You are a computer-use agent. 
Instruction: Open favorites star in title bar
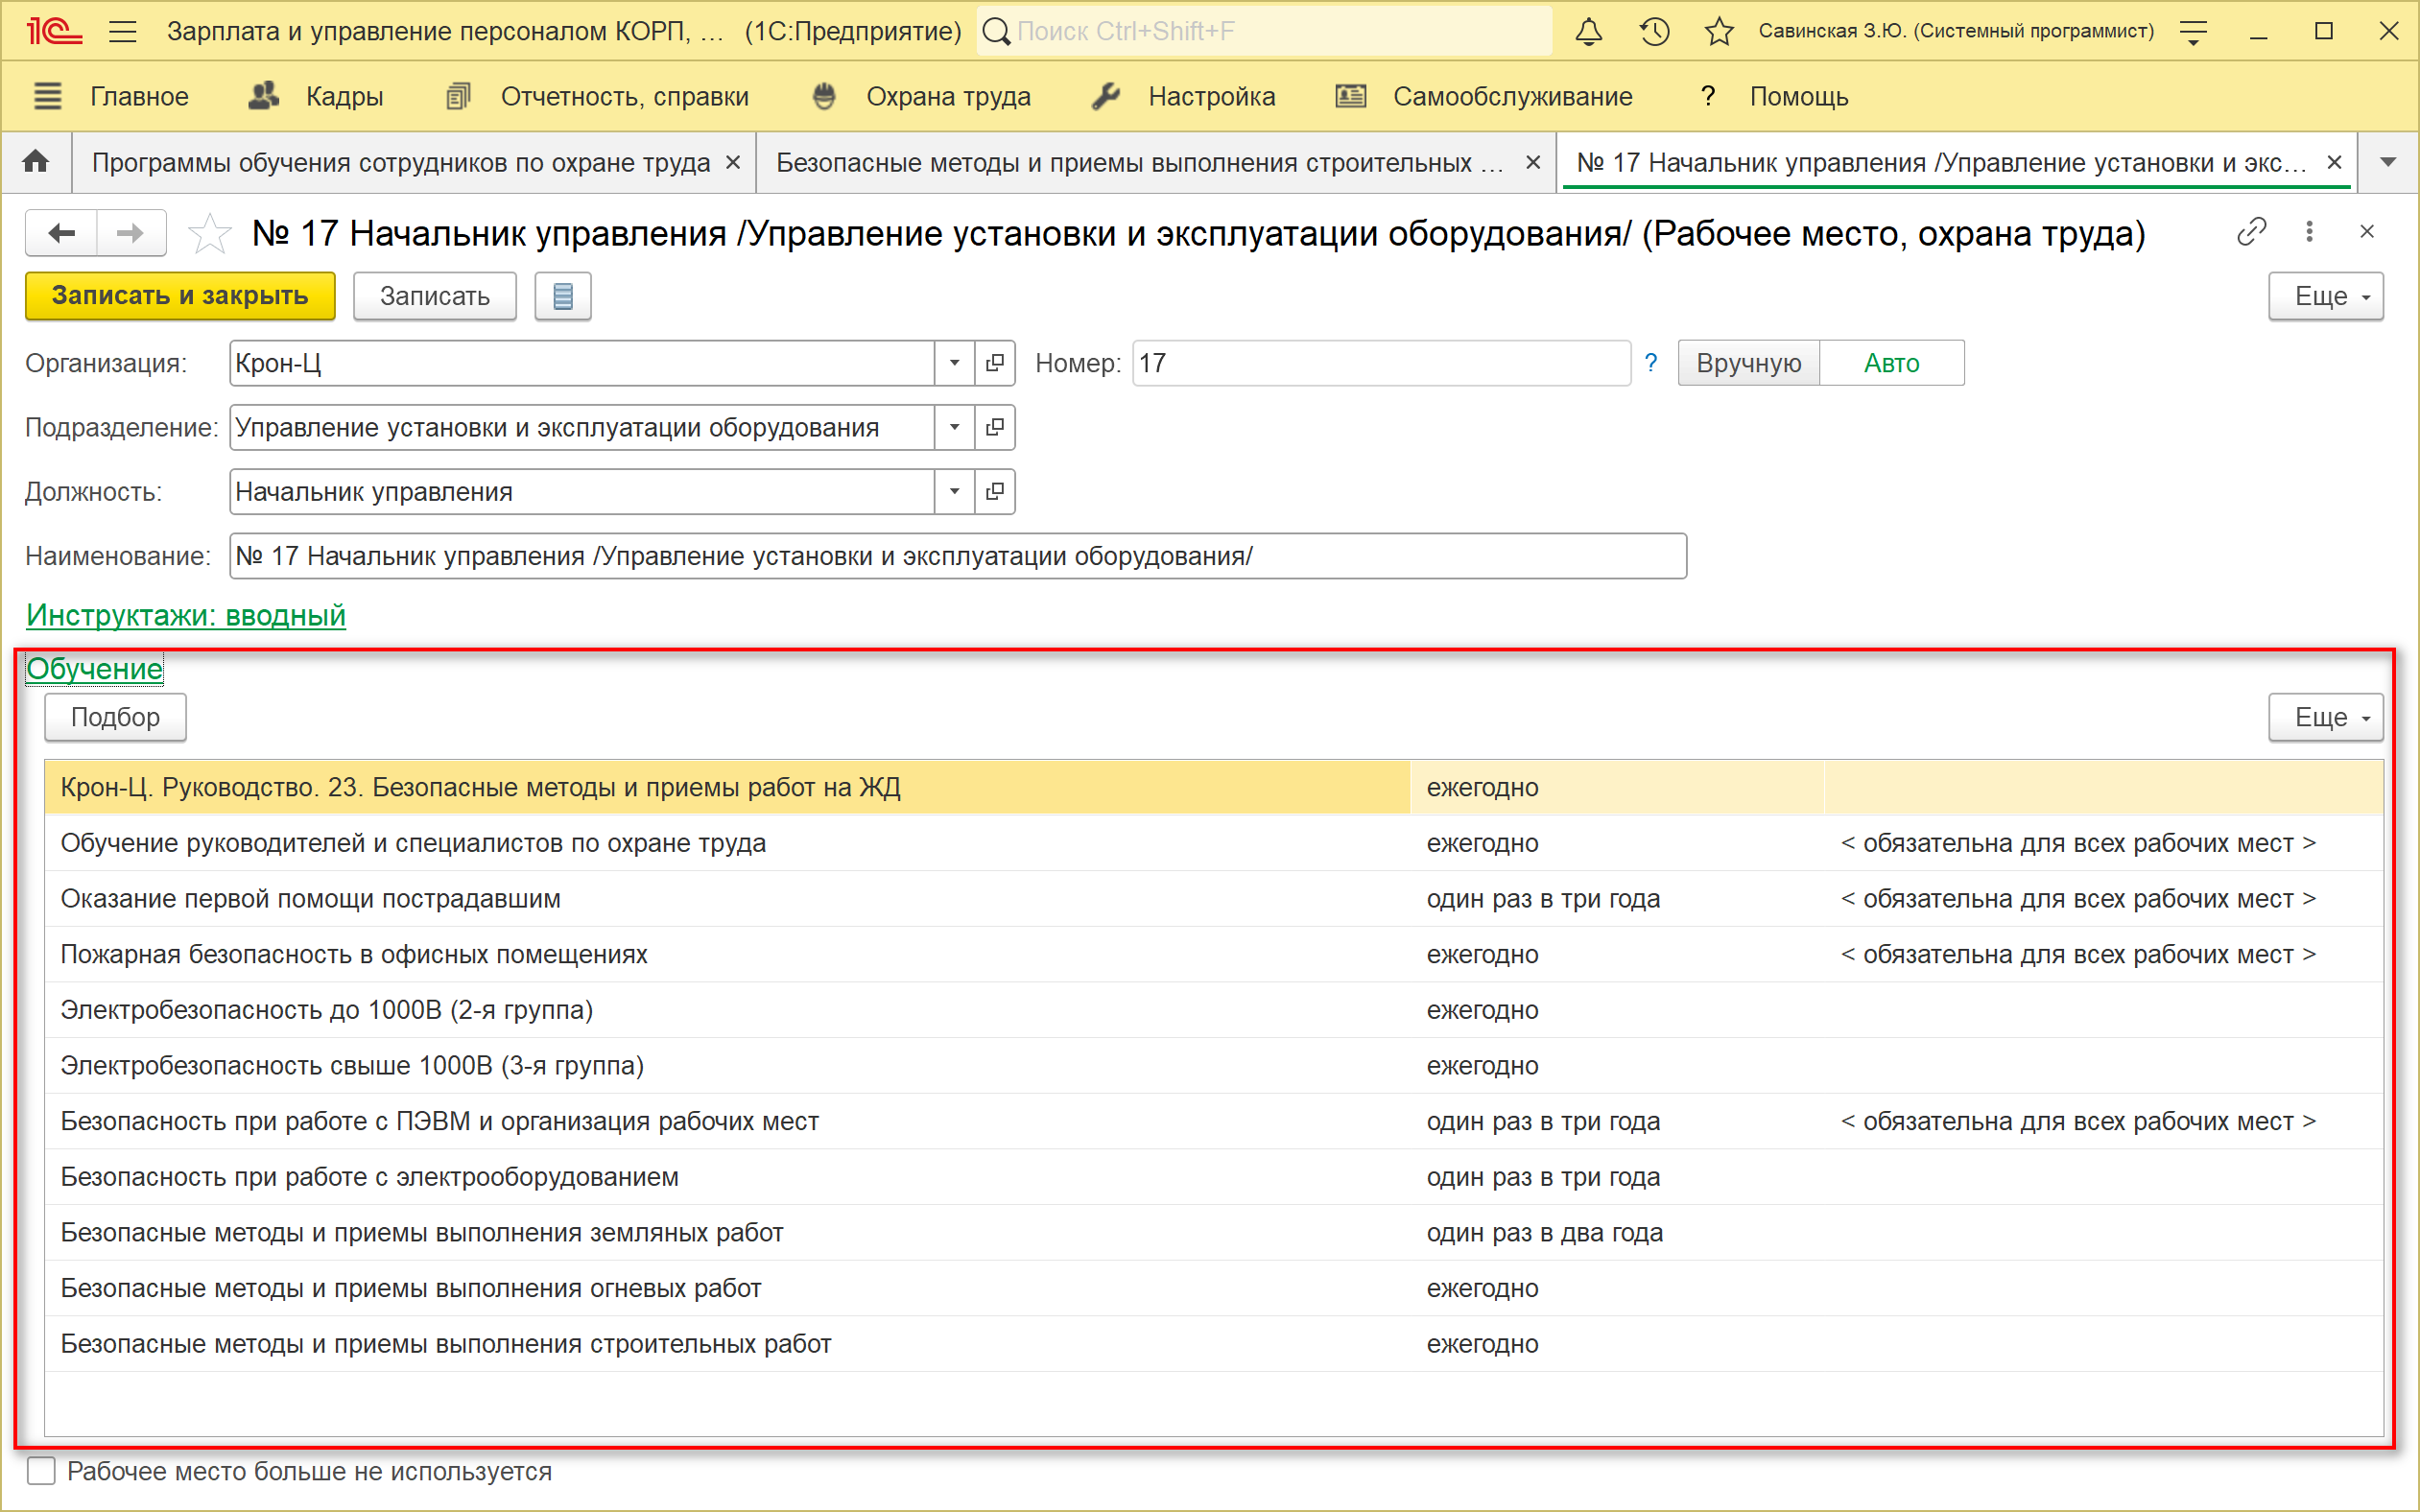pyautogui.click(x=1719, y=32)
